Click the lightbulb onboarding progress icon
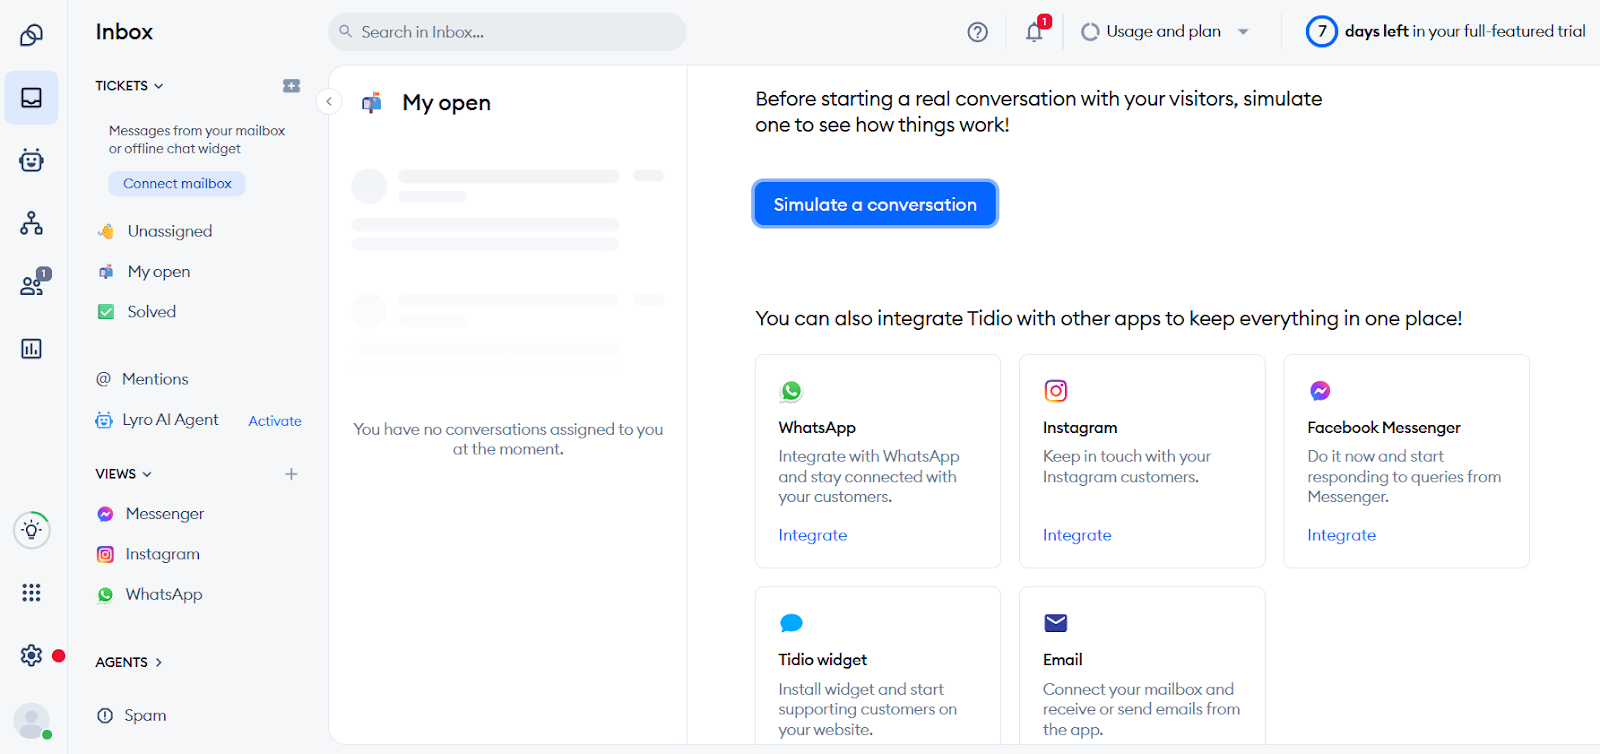The image size is (1600, 754). point(32,530)
